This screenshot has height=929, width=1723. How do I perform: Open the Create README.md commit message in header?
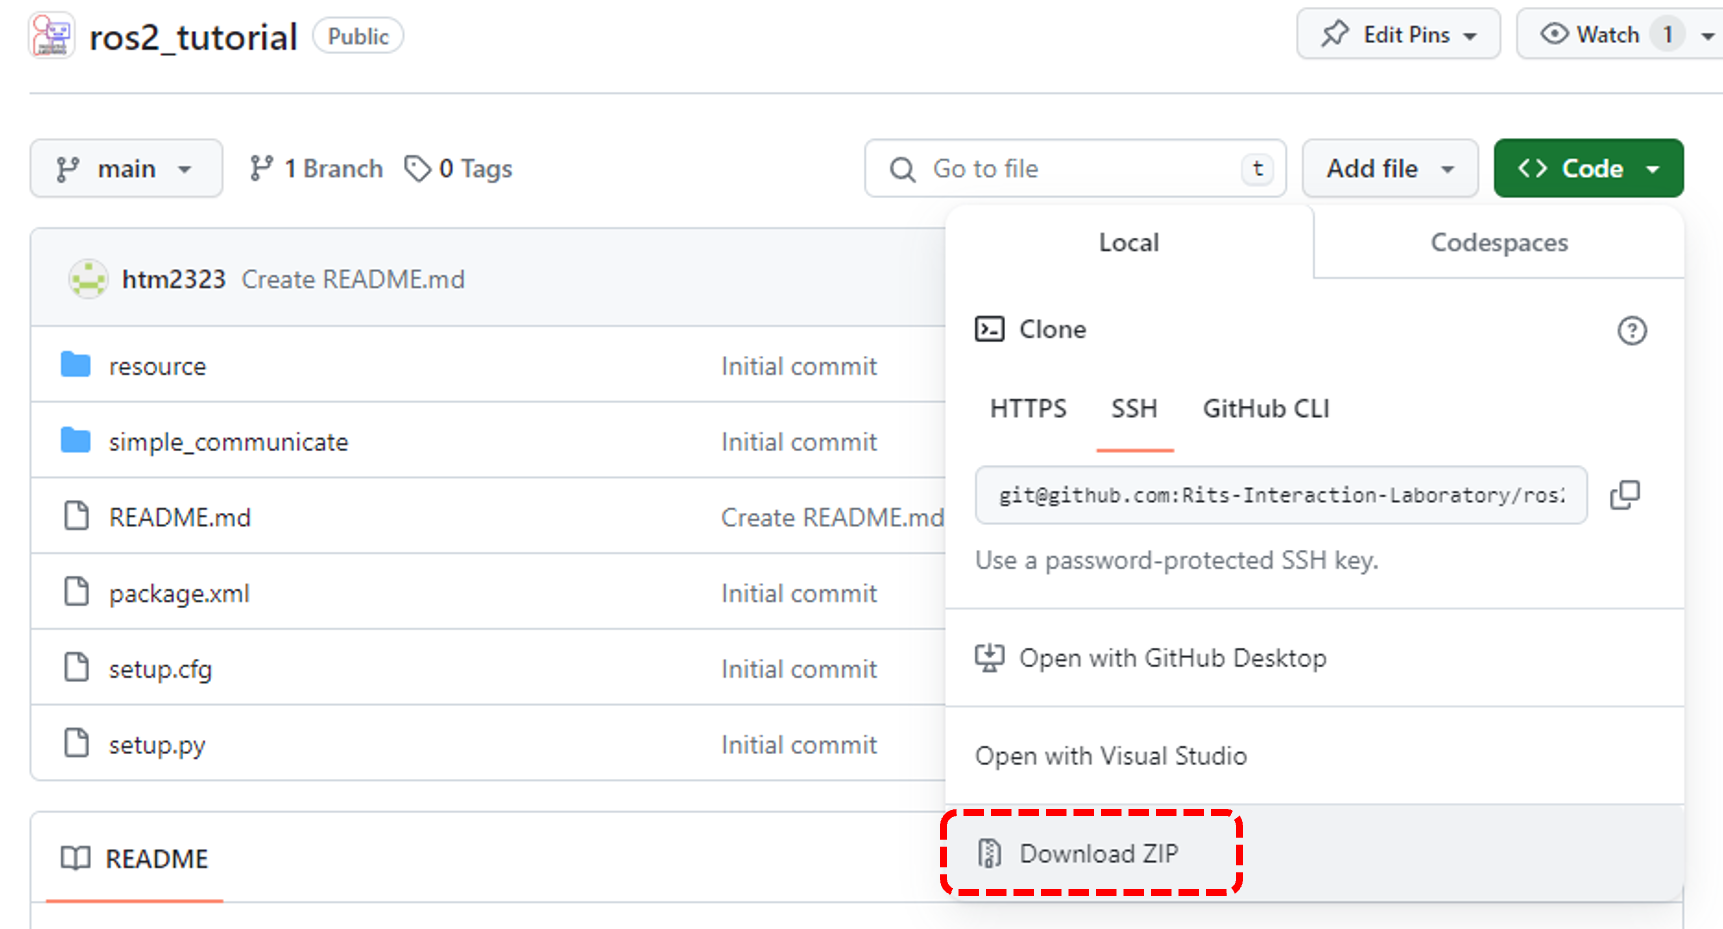353,279
